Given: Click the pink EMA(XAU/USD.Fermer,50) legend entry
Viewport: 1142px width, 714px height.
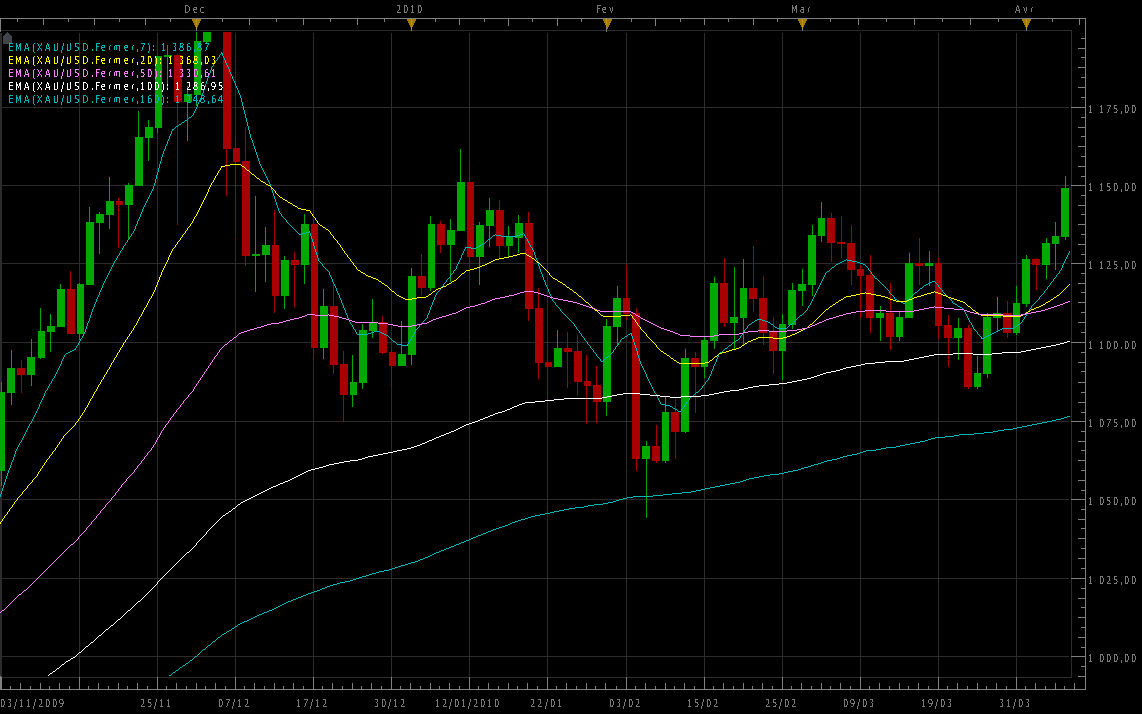Looking at the screenshot, I should tap(113, 74).
